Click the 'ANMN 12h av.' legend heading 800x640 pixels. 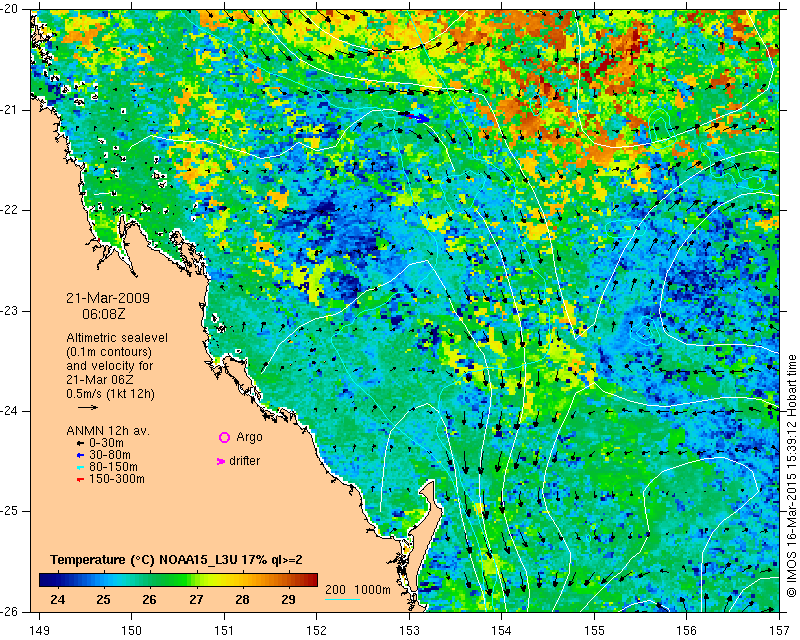pos(108,431)
